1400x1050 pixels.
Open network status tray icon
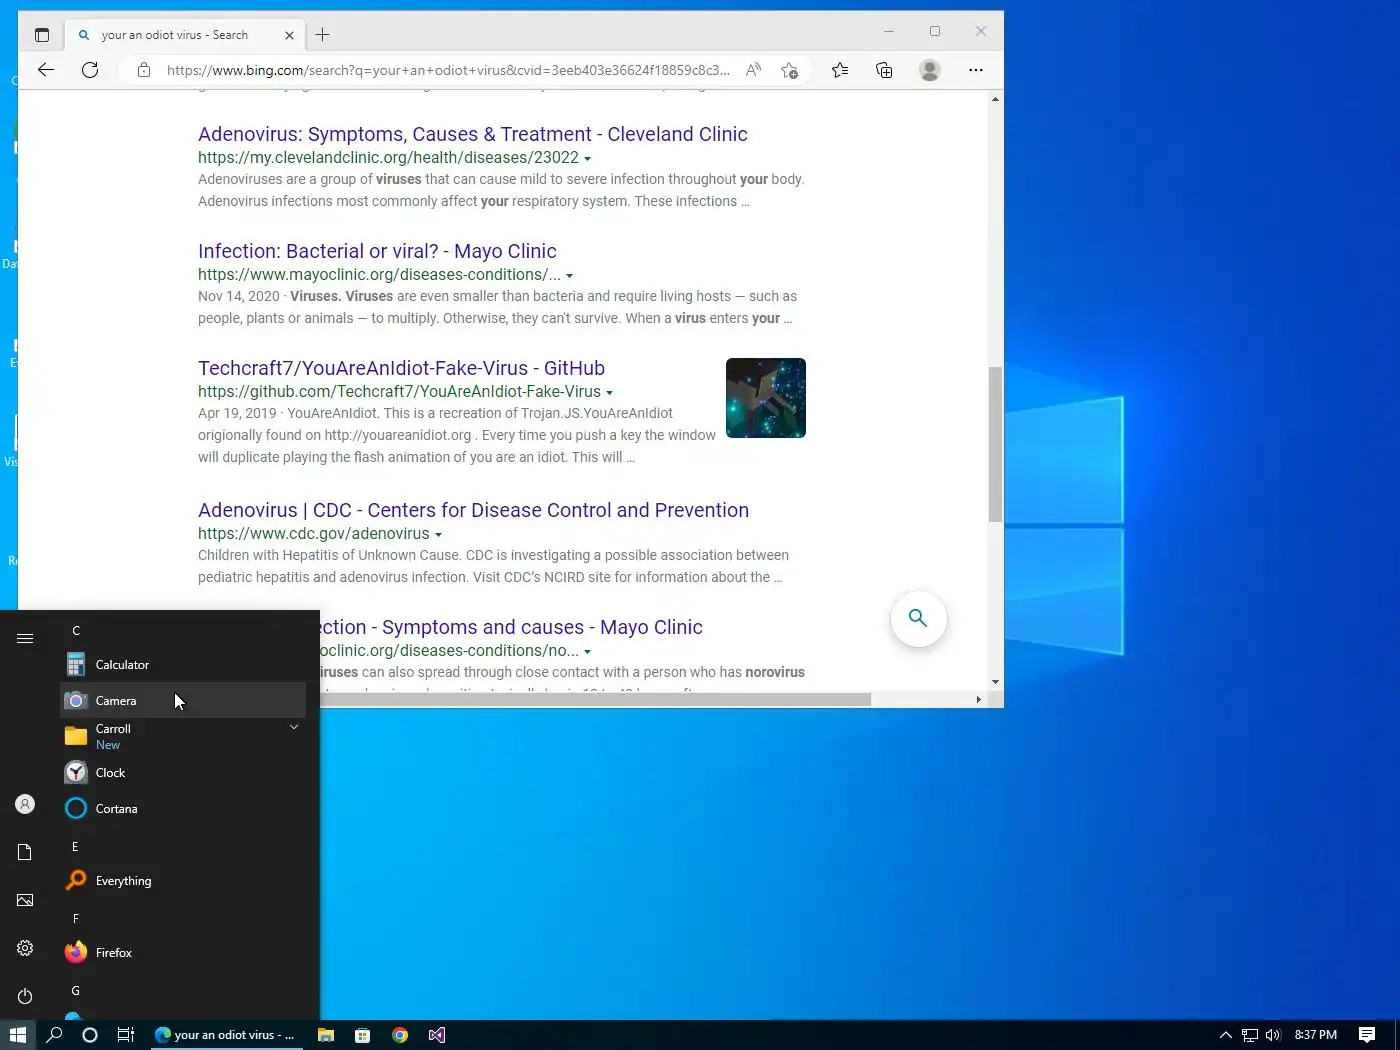1250,1035
